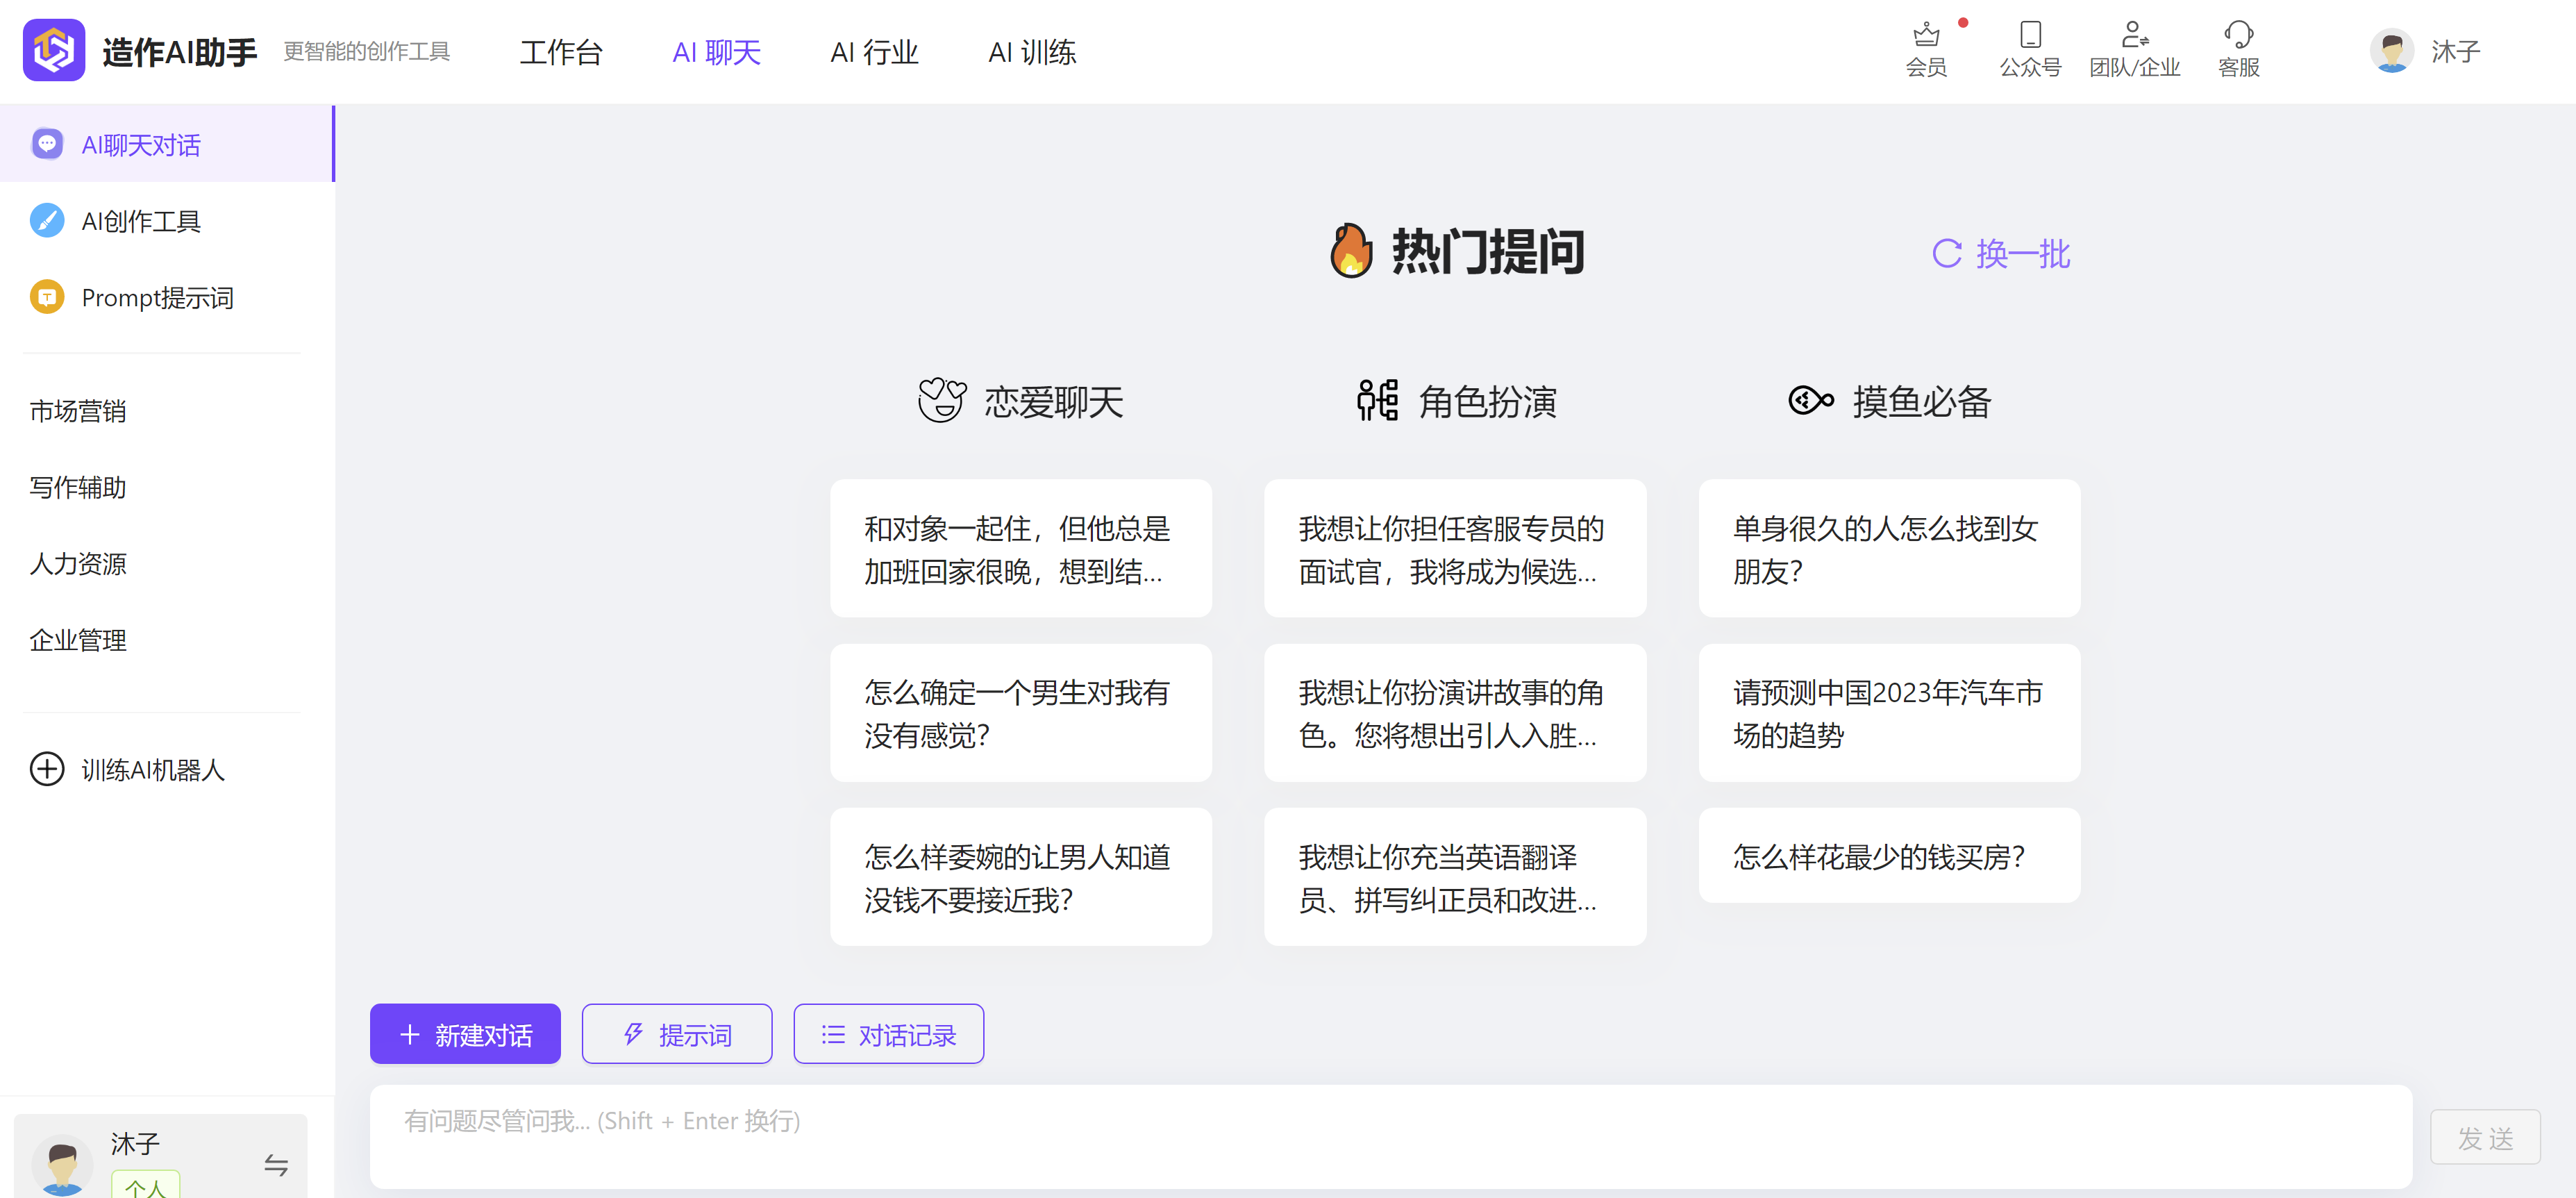Click the user avatar in top bar
This screenshot has height=1198, width=2576.
(2391, 51)
